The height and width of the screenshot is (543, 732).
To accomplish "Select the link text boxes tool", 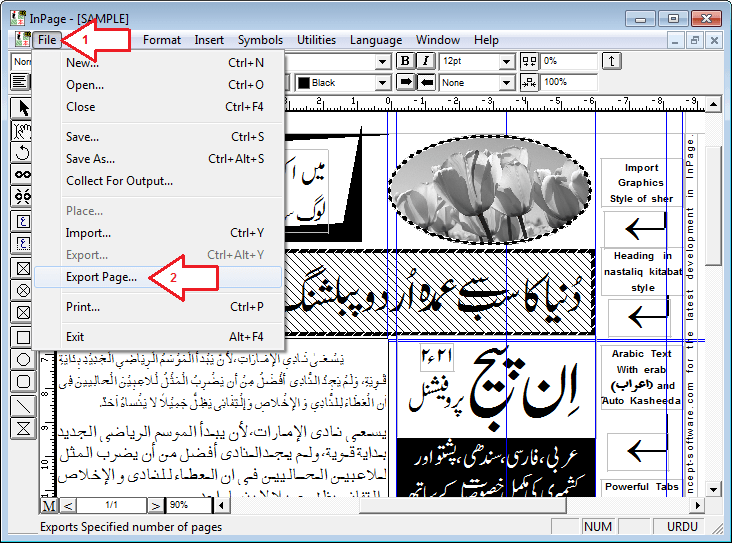I will coord(22,175).
